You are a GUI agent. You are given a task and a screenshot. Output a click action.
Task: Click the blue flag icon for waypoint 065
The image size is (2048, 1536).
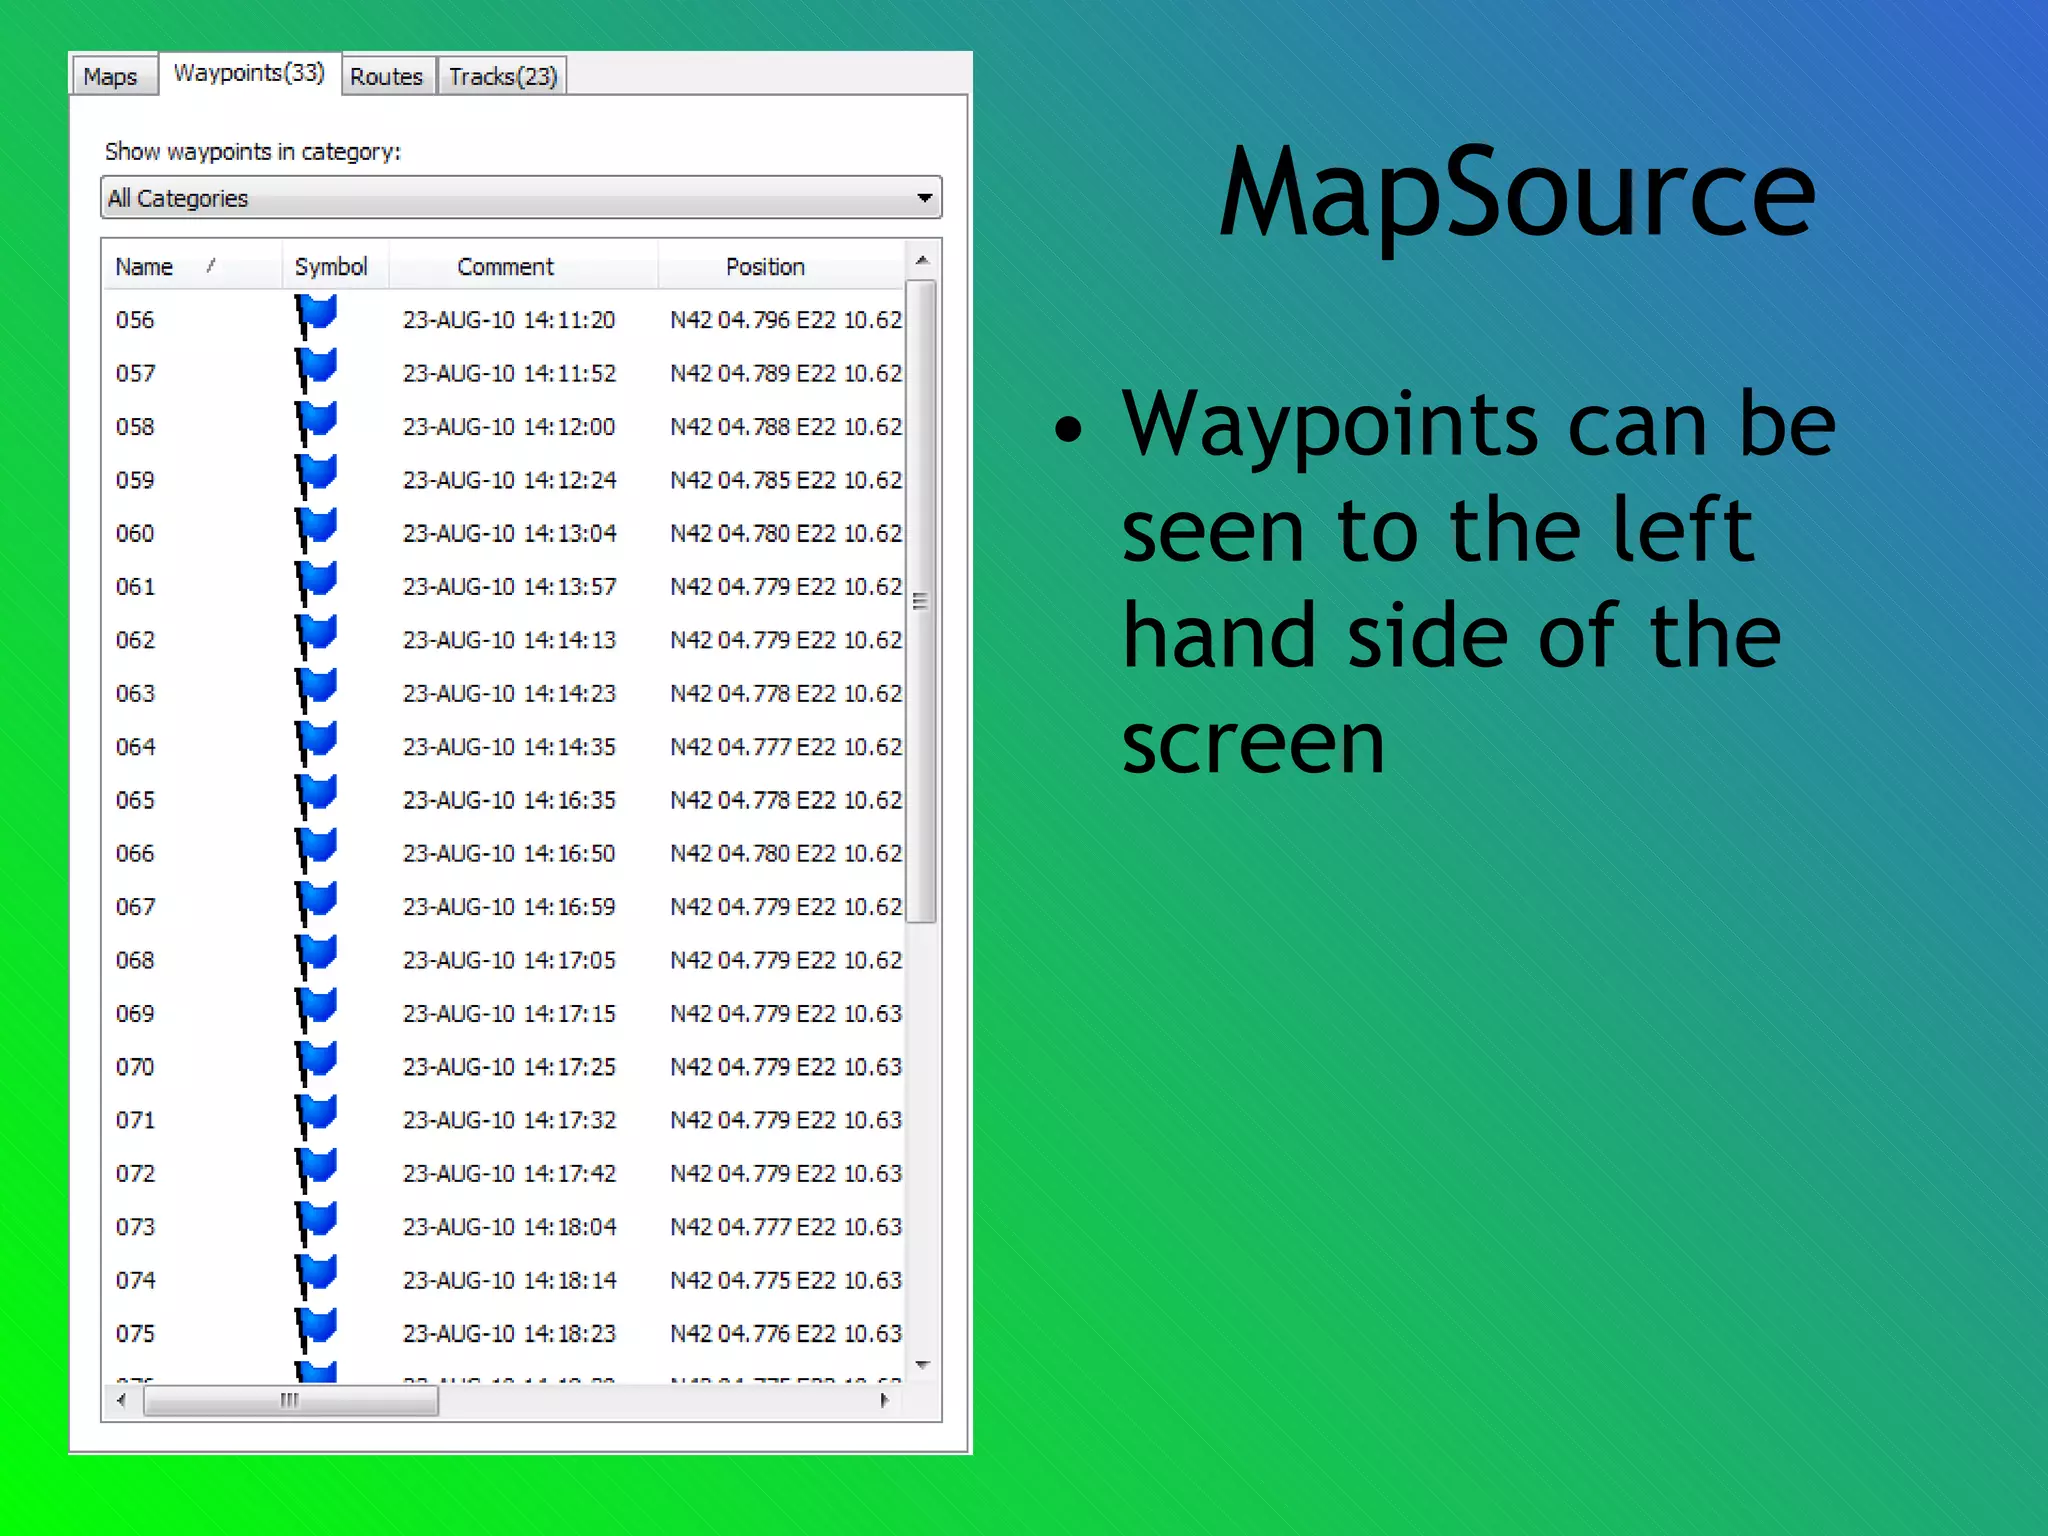coord(315,797)
